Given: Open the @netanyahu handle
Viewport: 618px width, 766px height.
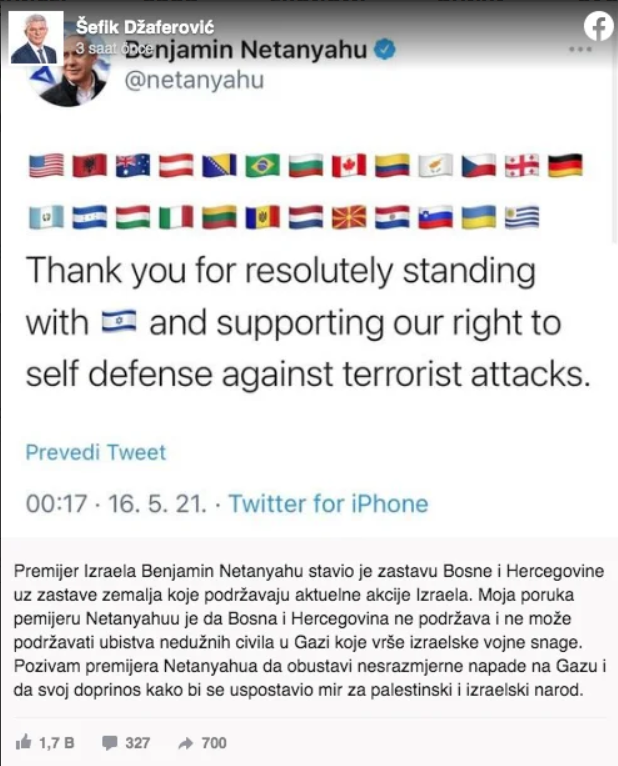Looking at the screenshot, I should (x=194, y=80).
